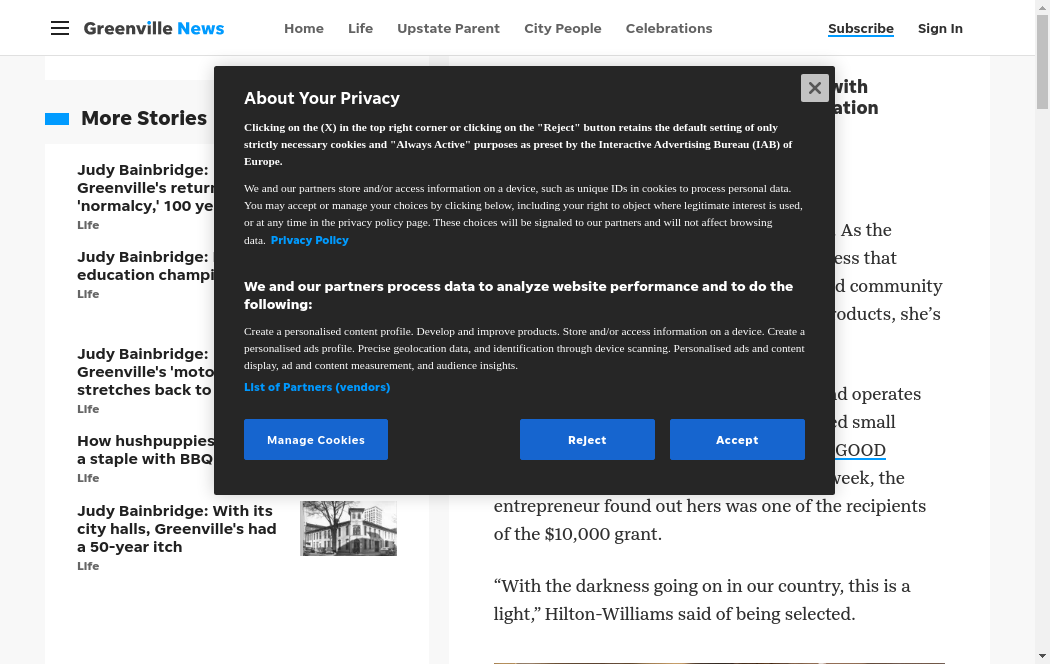The width and height of the screenshot is (1050, 664).
Task: Read the 50-year itch city halls story
Action: pos(176,528)
